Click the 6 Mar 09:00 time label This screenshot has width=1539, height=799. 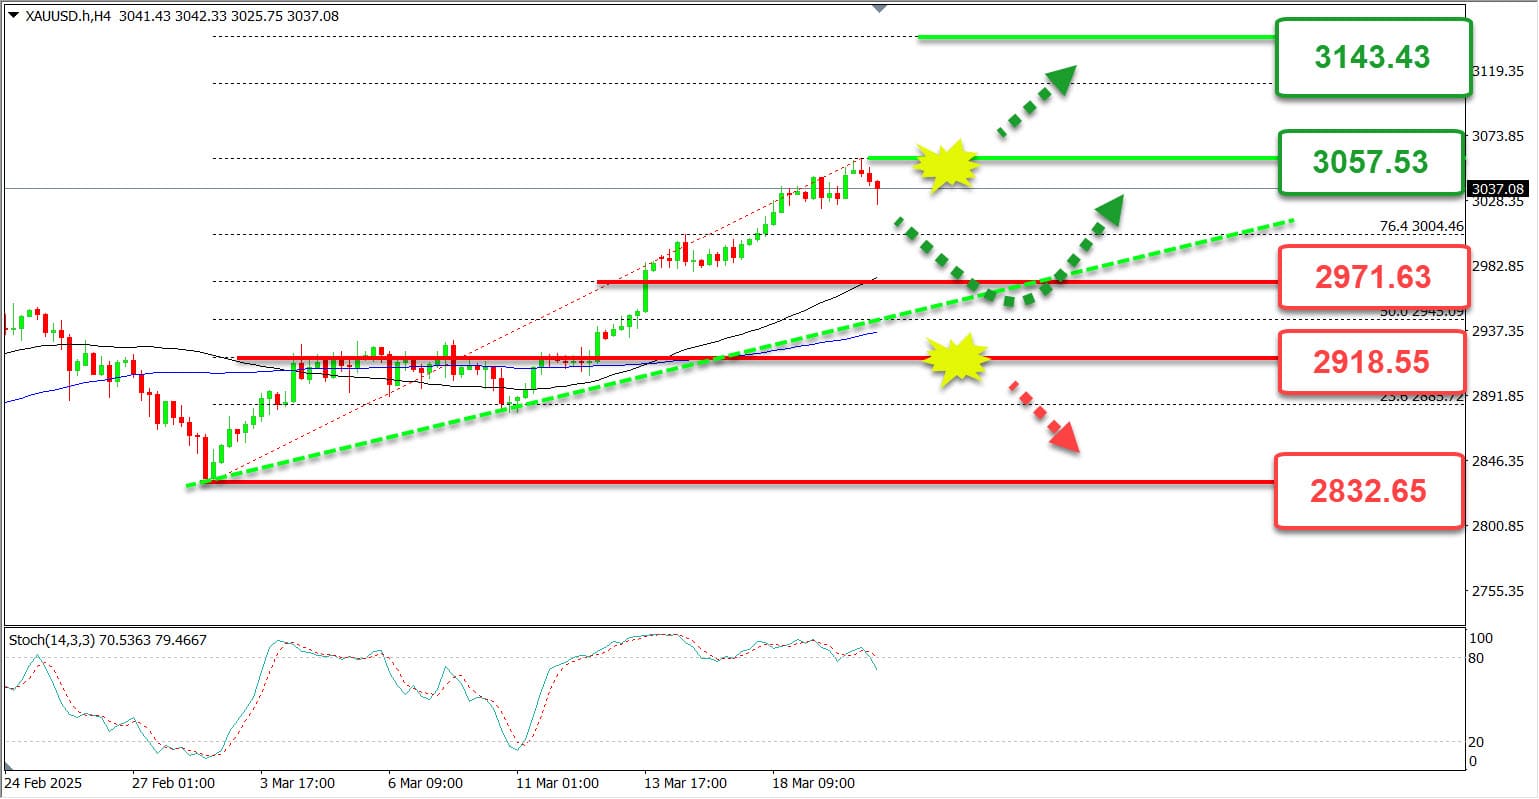(x=426, y=783)
